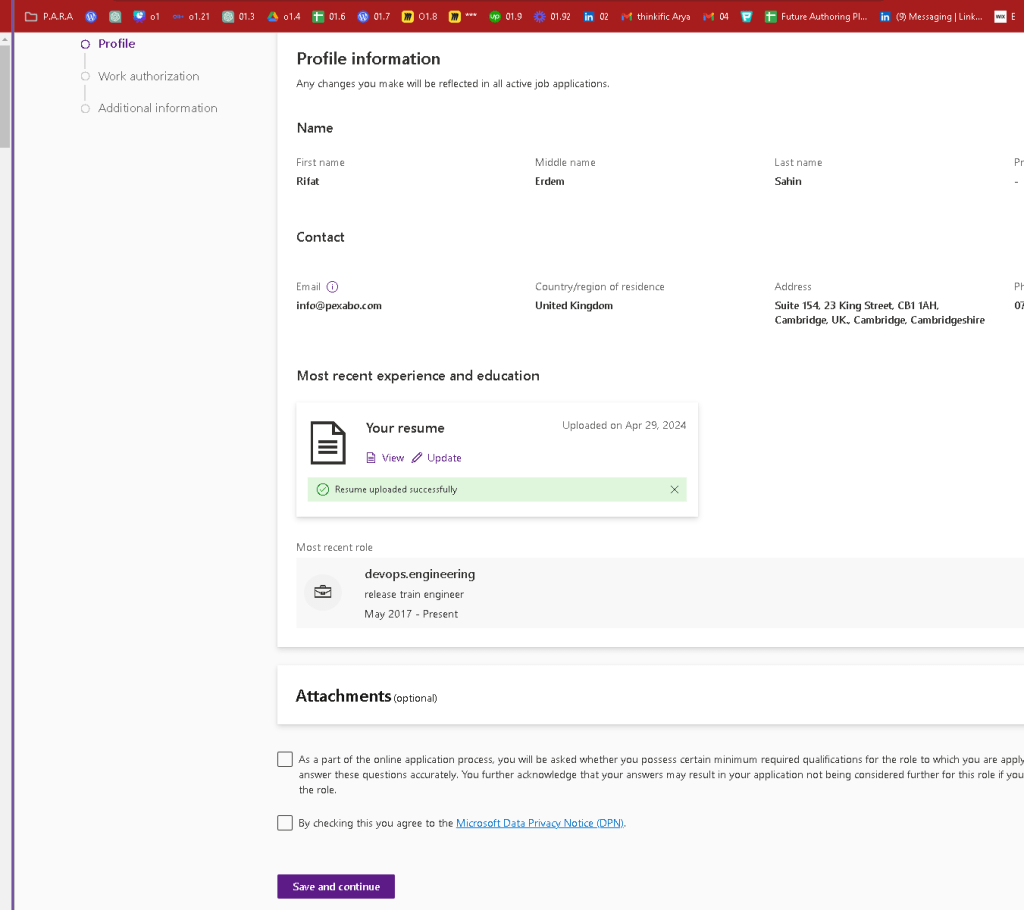The height and width of the screenshot is (910, 1024).
Task: Click the 'United Kingdom' country value
Action: (574, 306)
